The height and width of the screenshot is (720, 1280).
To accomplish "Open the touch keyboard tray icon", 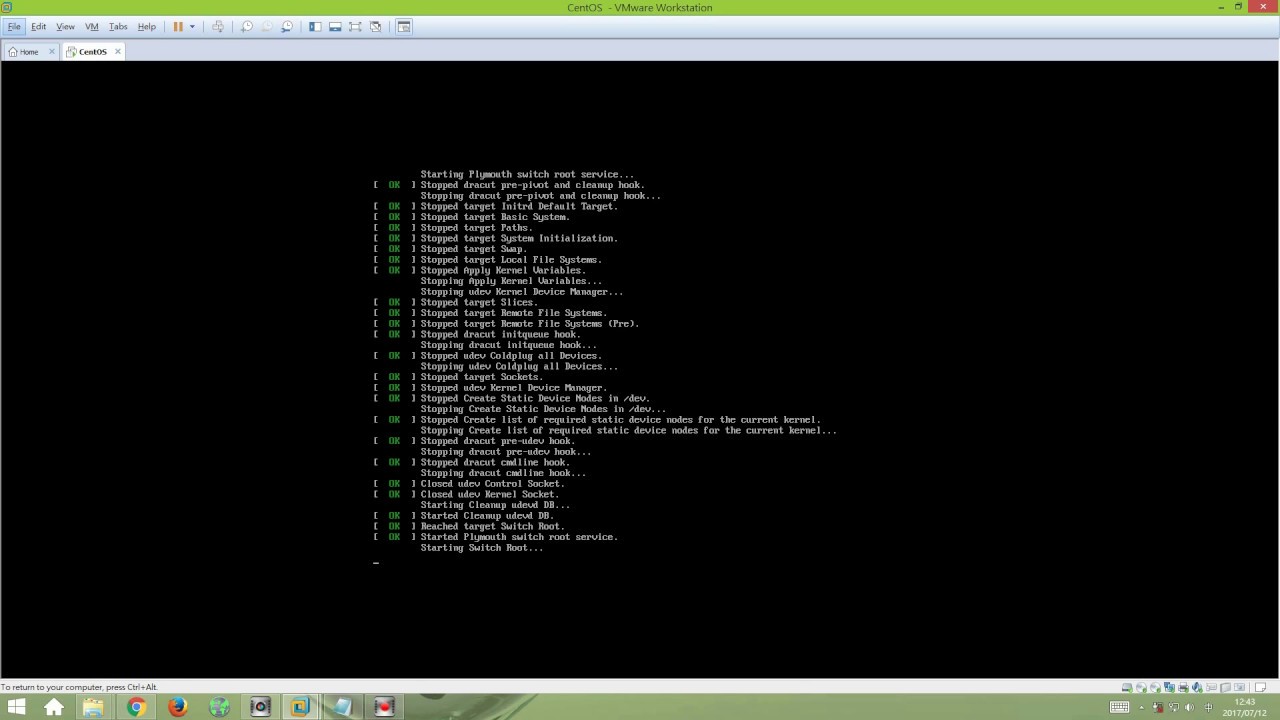I will pyautogui.click(x=1119, y=707).
